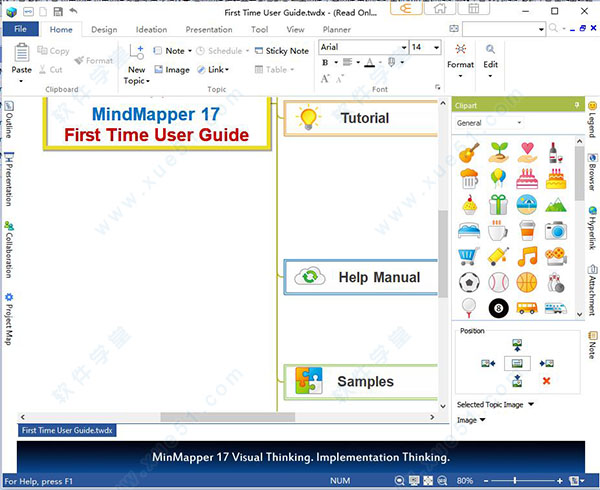Viewport: 600px width, 490px height.
Task: Click the horizontal scrollbar thumb
Action: pyautogui.click(x=227, y=417)
